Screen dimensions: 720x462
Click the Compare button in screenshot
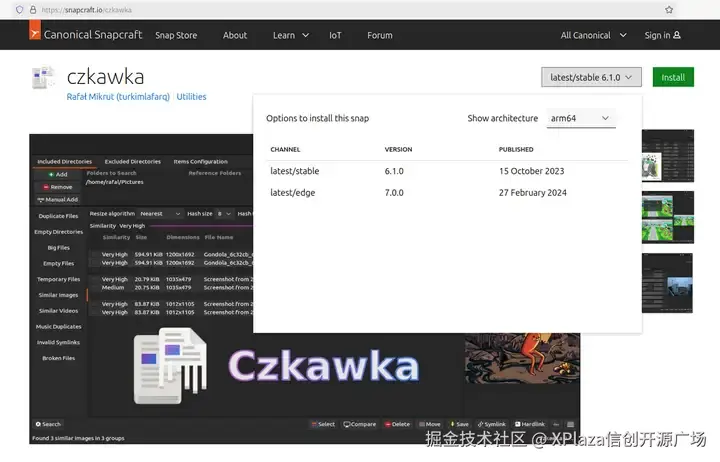(360, 424)
